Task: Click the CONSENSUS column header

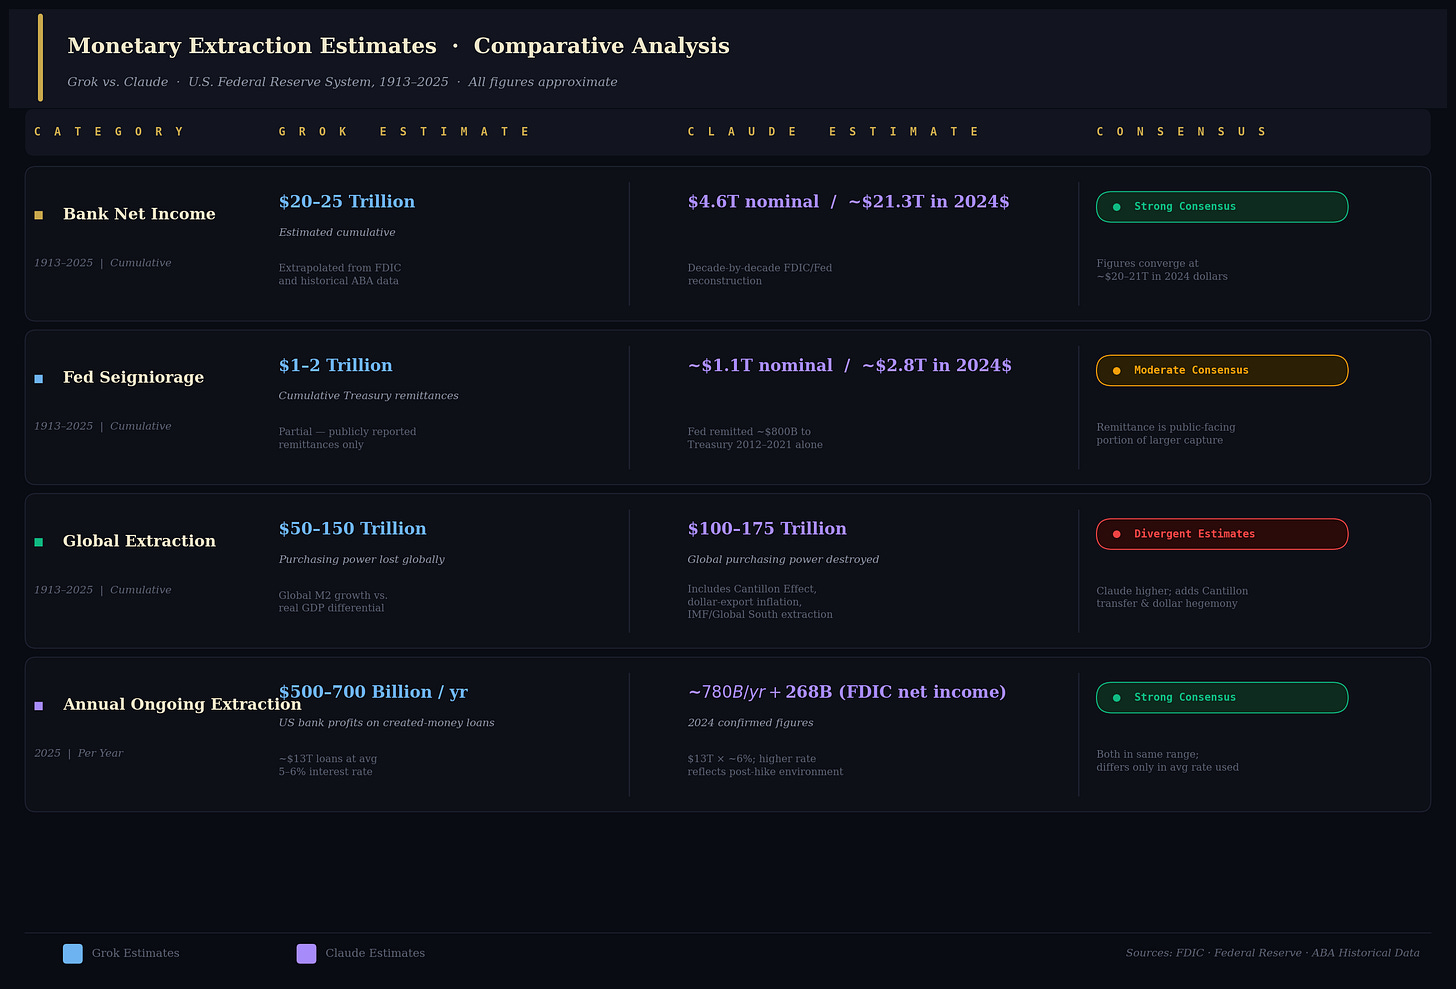Action: 1182,132
